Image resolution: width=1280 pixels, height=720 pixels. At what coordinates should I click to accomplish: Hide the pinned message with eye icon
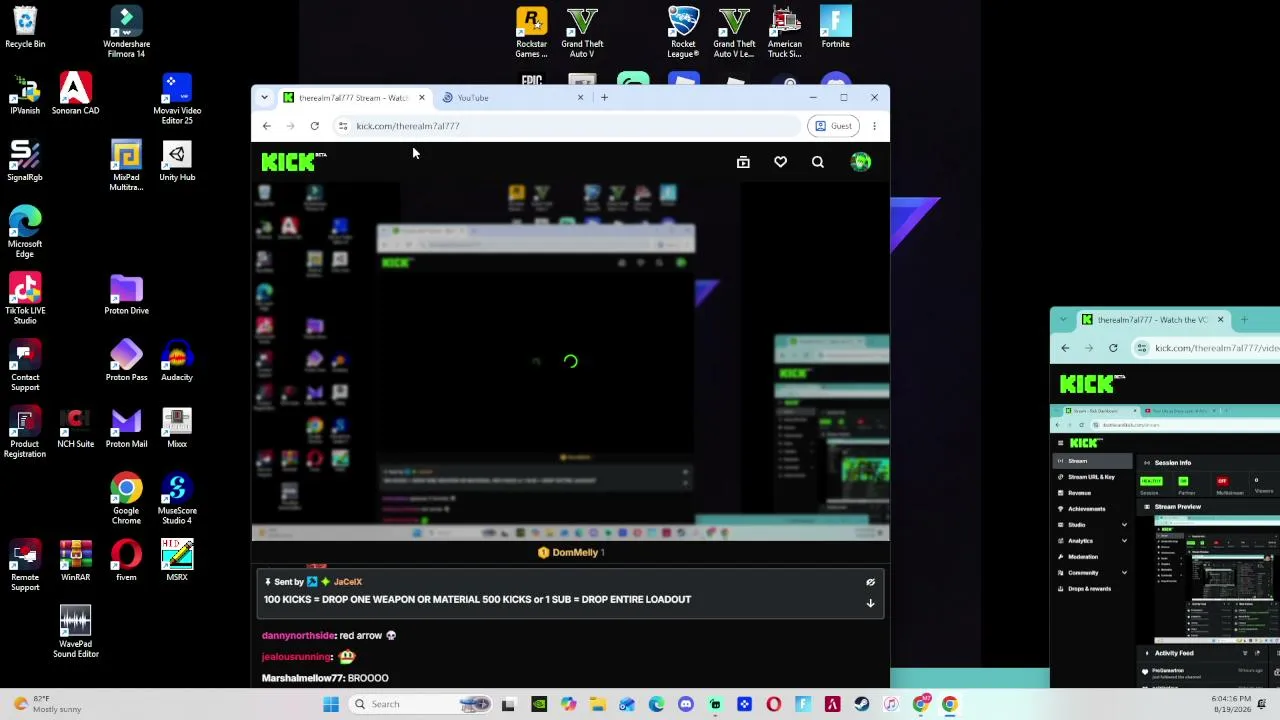870,582
